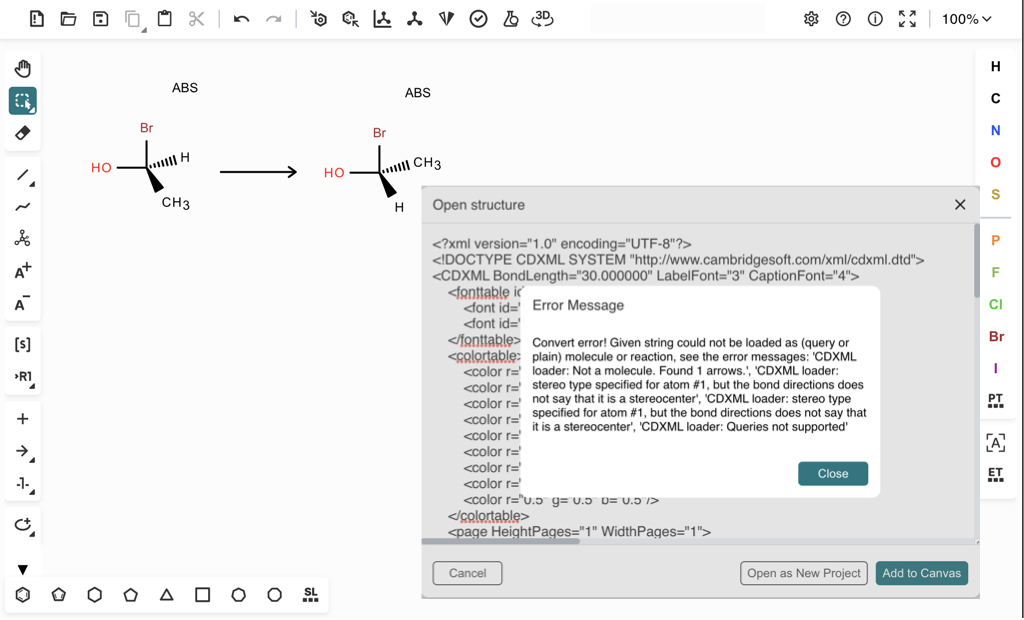Image resolution: width=1024 pixels, height=620 pixels.
Task: Click the horizontal scrollbar in structure text
Action: point(500,541)
